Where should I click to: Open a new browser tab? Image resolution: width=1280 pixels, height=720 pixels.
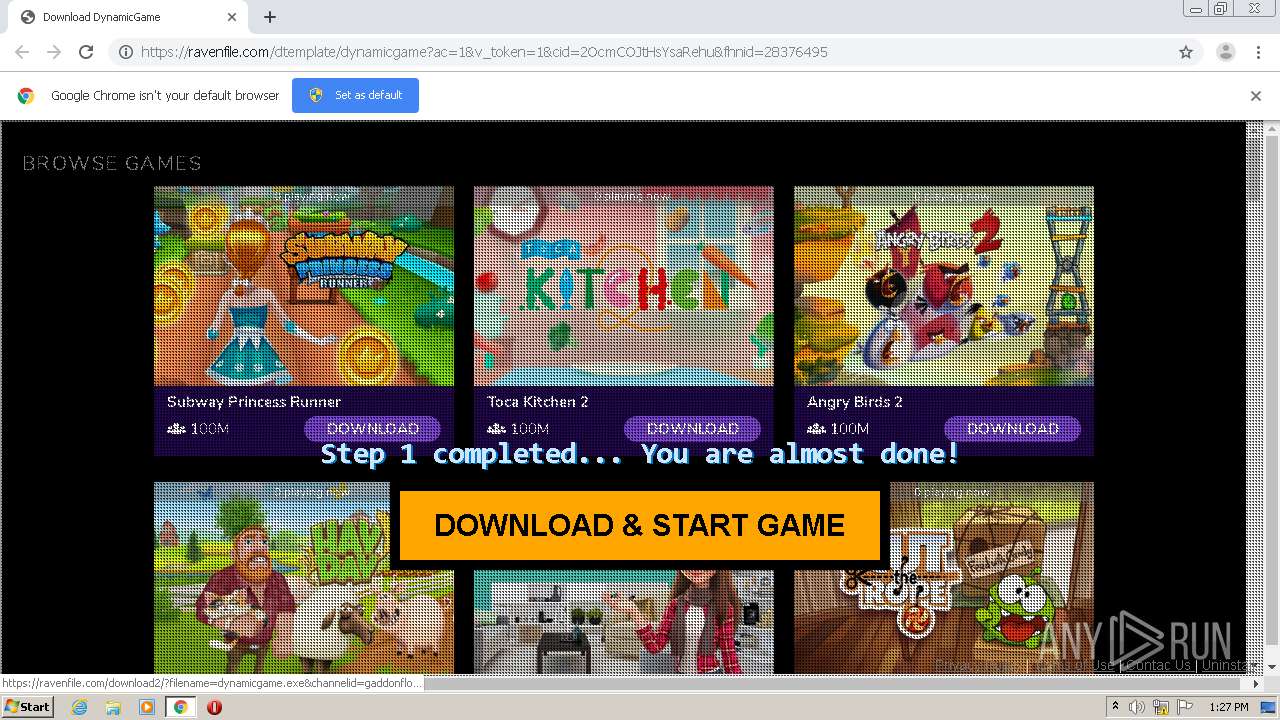[270, 17]
